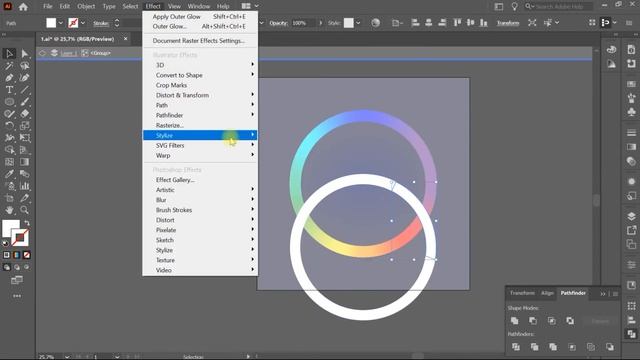Click the Stroke swatch in toolbar
640x360 pixels.
point(20,237)
